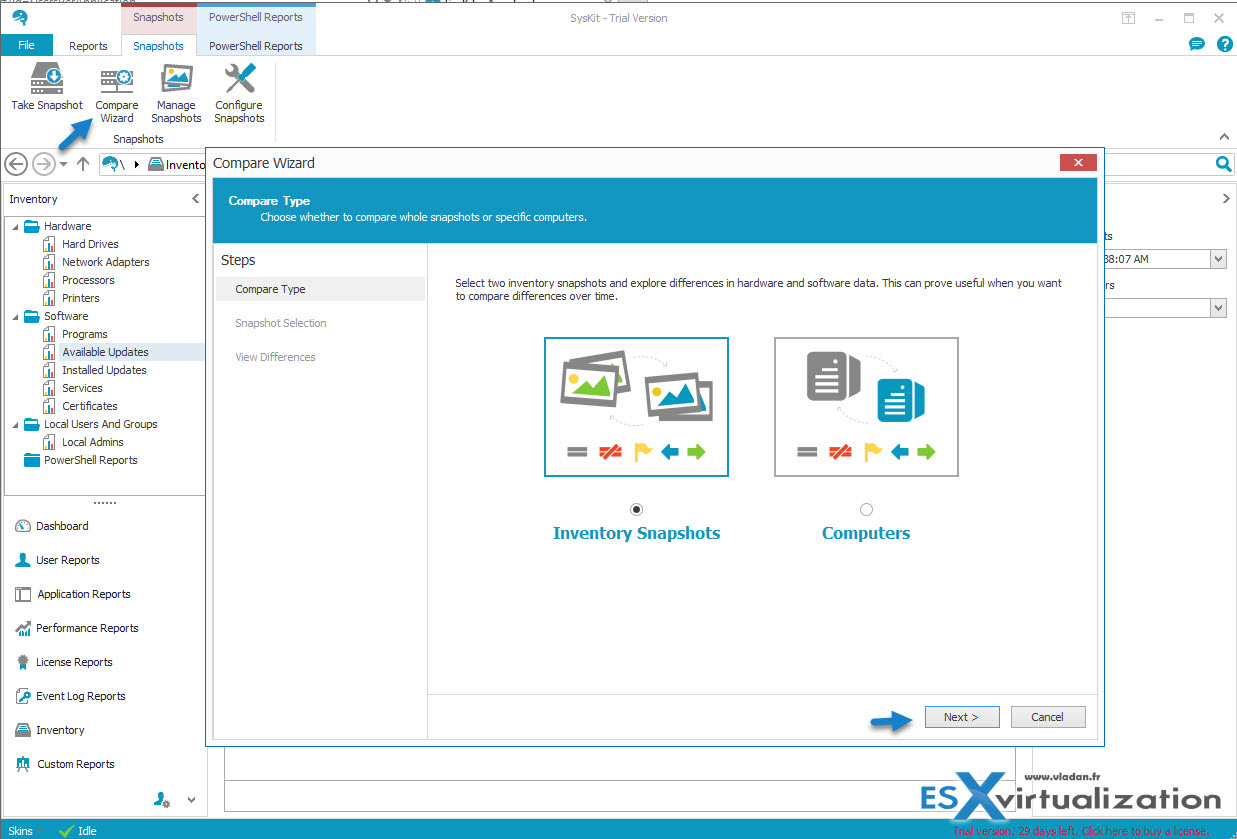Close the Compare Wizard dialog
1237x839 pixels.
[1078, 163]
